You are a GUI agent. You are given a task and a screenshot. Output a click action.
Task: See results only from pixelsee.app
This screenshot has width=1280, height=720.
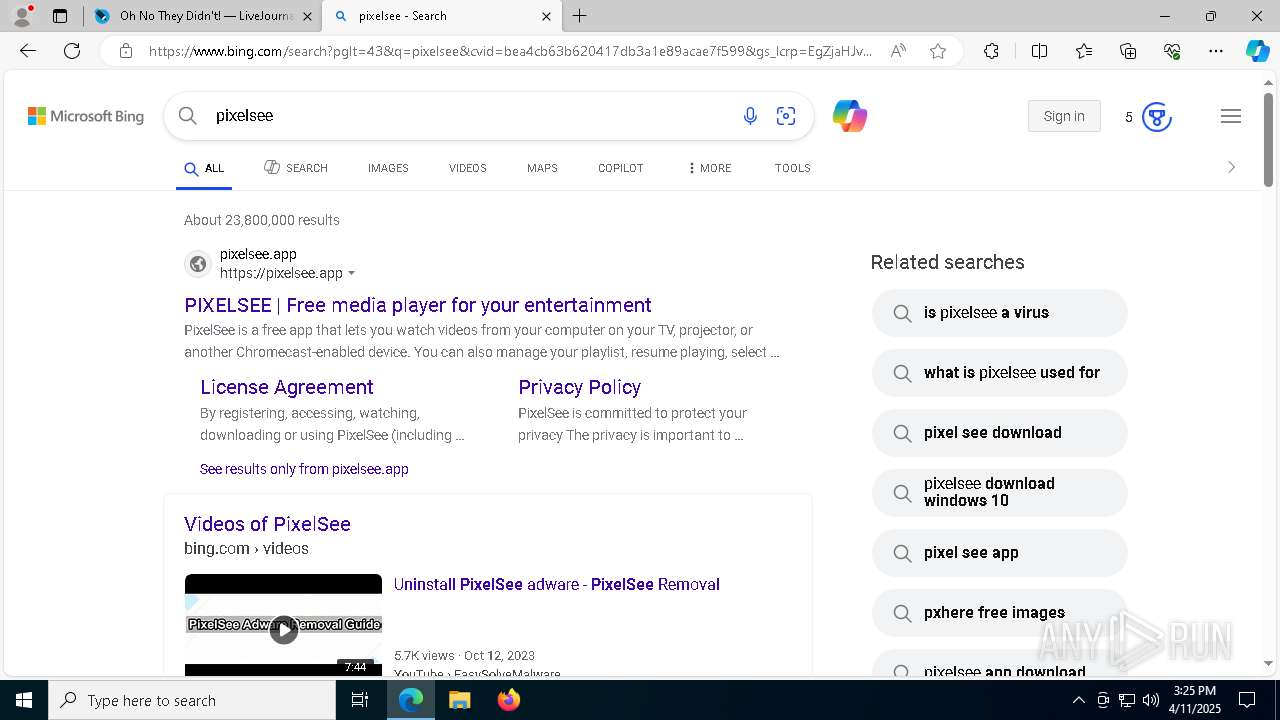point(304,469)
